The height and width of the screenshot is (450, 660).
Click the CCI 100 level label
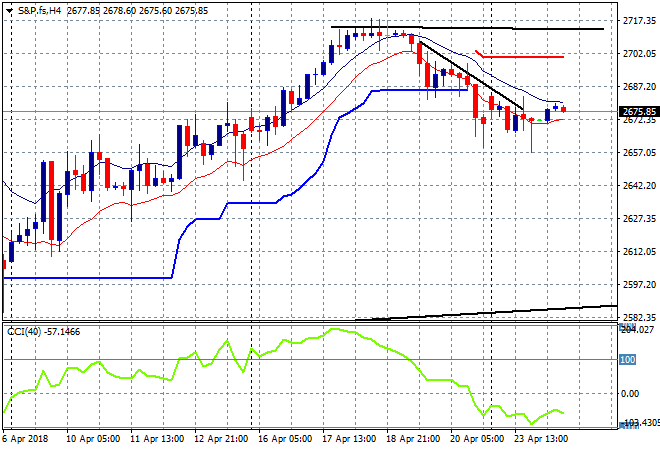coord(627,359)
